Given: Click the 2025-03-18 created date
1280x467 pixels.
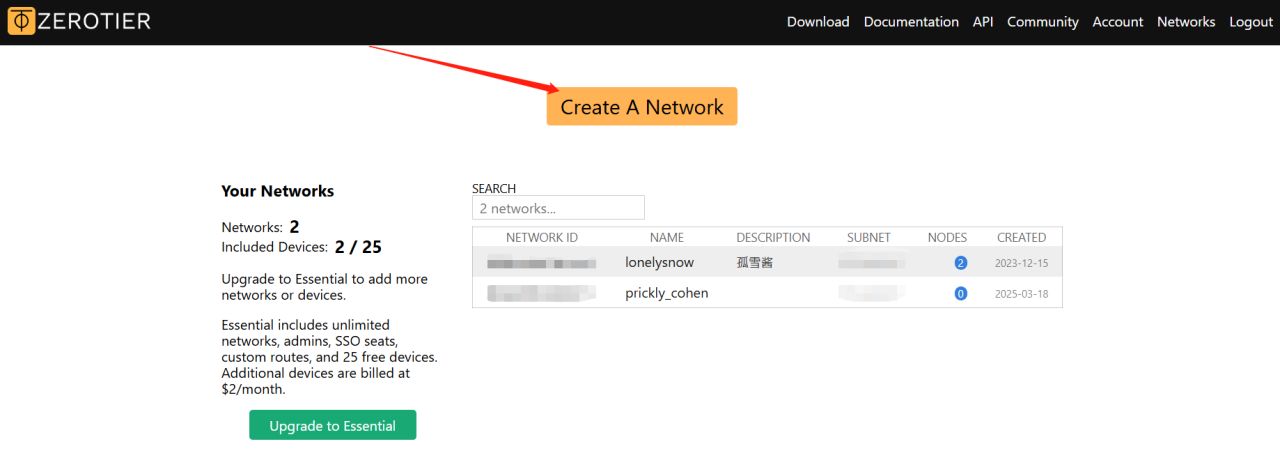Looking at the screenshot, I should point(1021,294).
